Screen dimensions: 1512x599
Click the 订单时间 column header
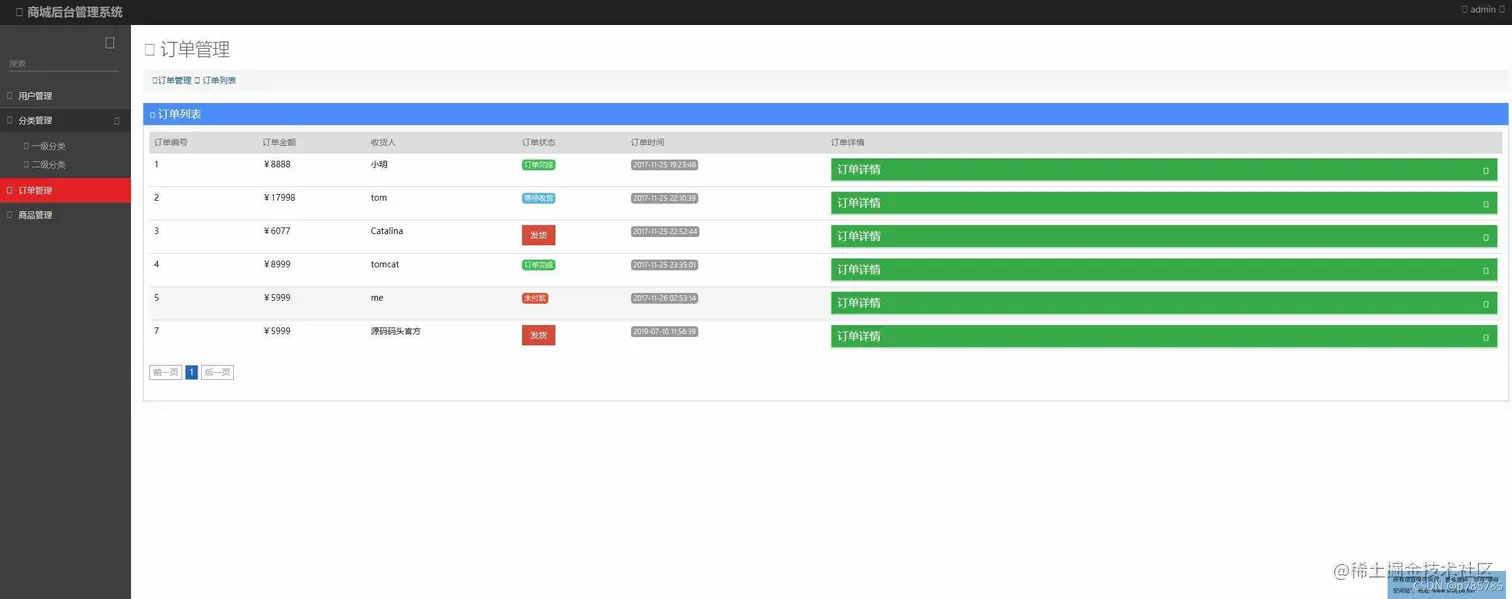647,142
